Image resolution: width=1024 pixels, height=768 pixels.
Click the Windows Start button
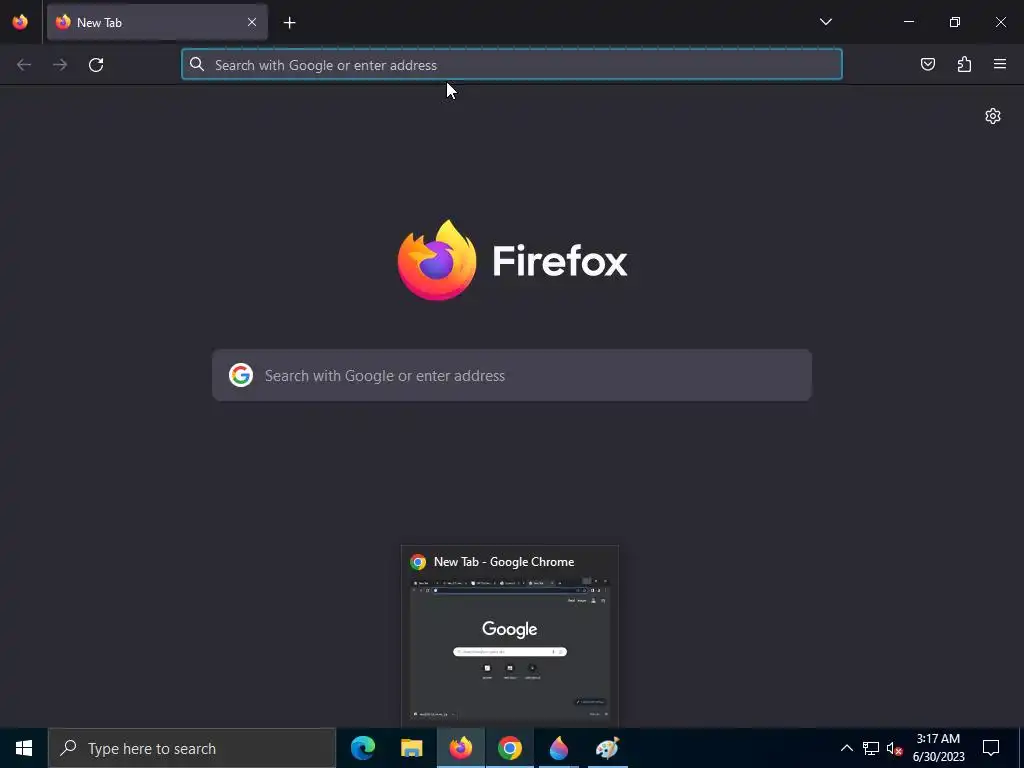[24, 748]
